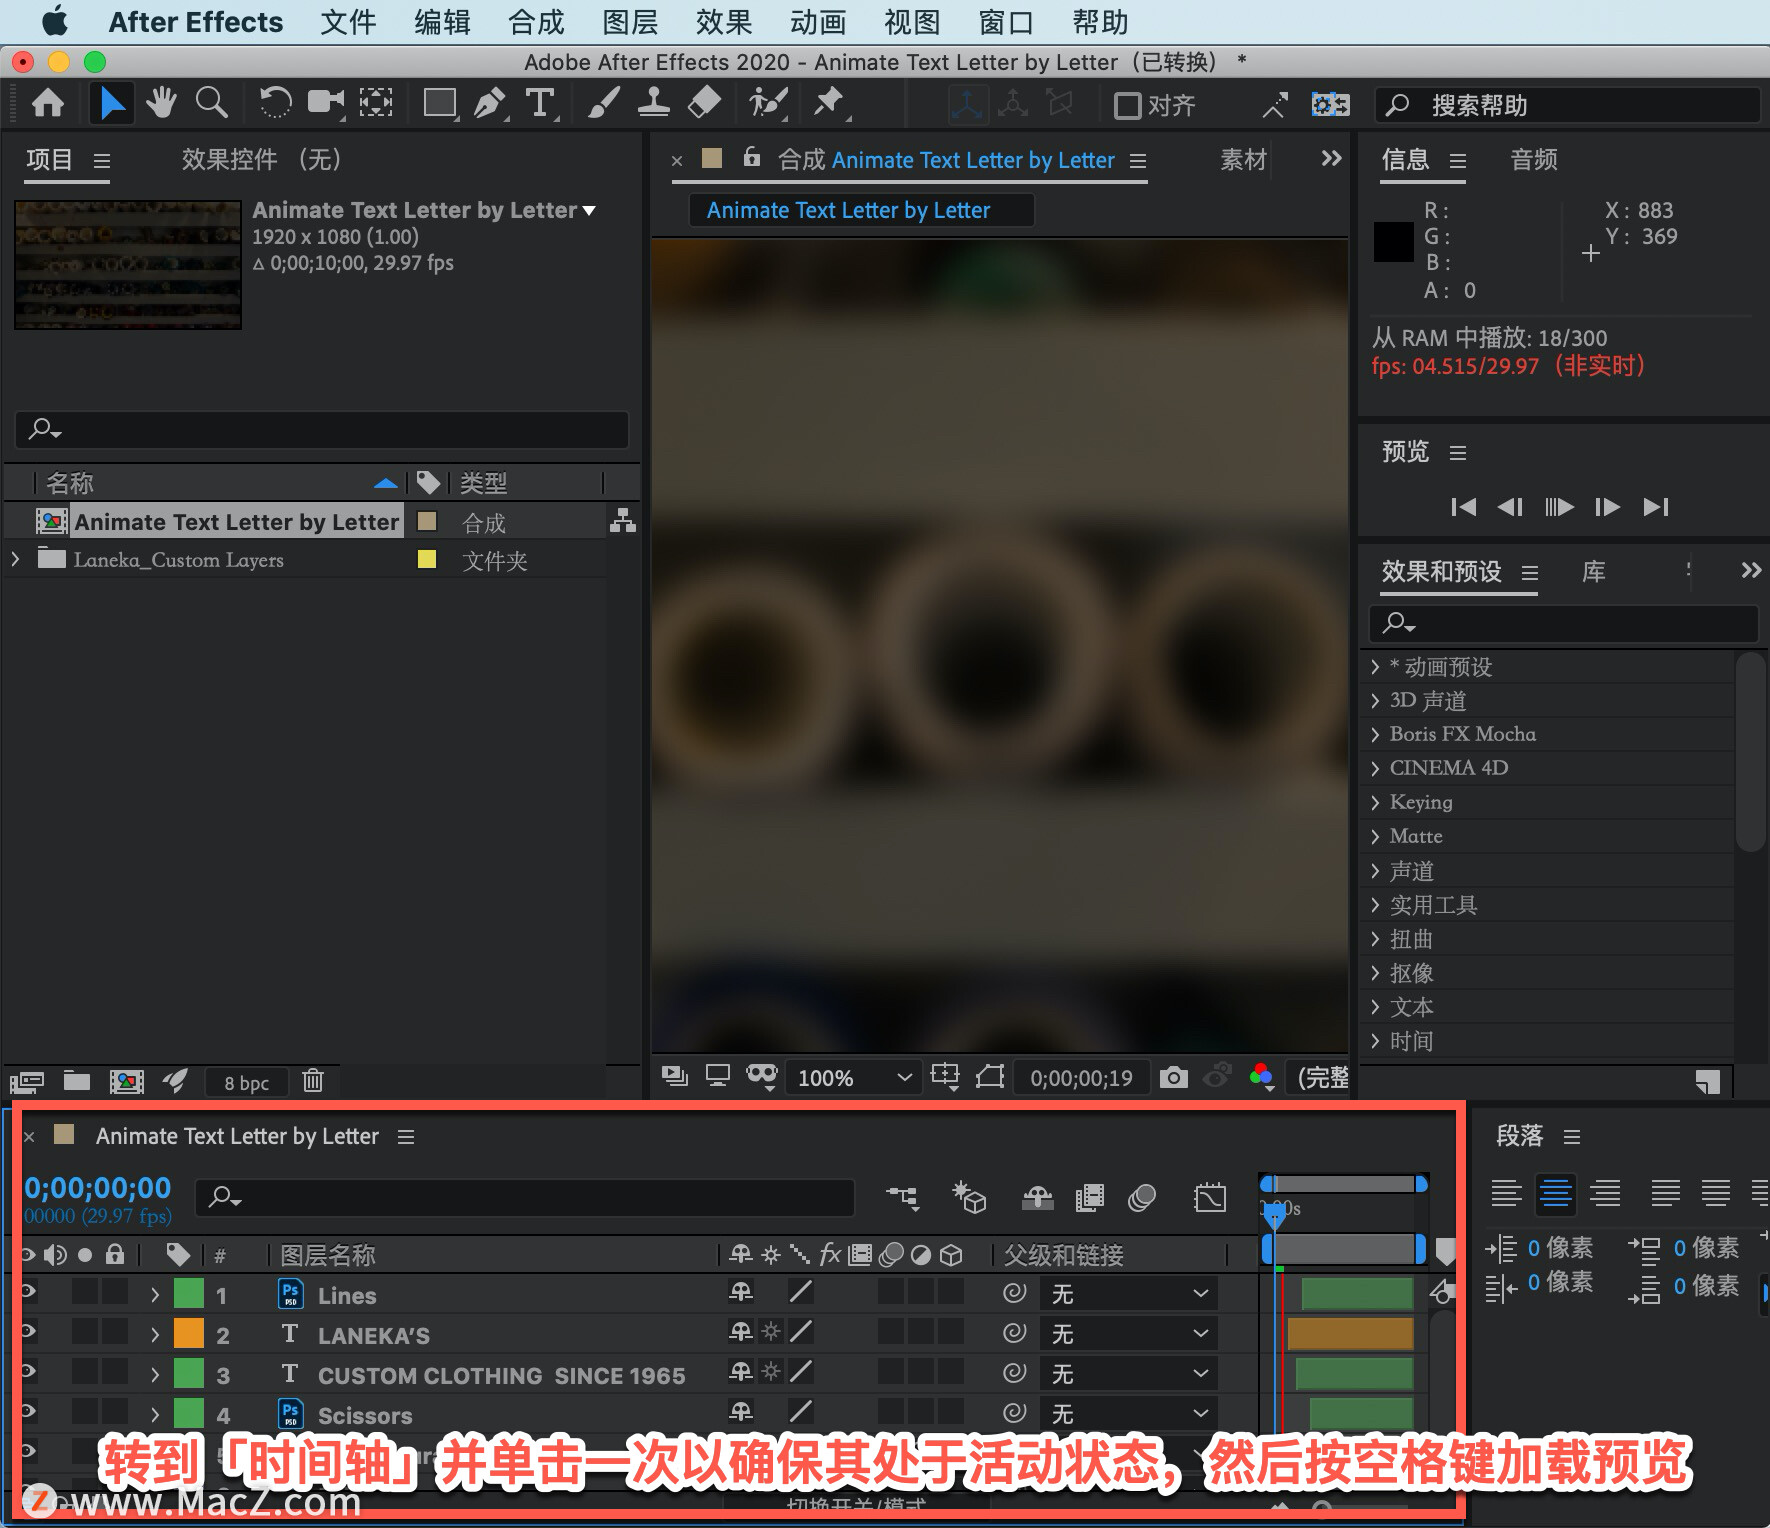Select the Puppet Pin tool
The height and width of the screenshot is (1528, 1770).
tap(830, 103)
